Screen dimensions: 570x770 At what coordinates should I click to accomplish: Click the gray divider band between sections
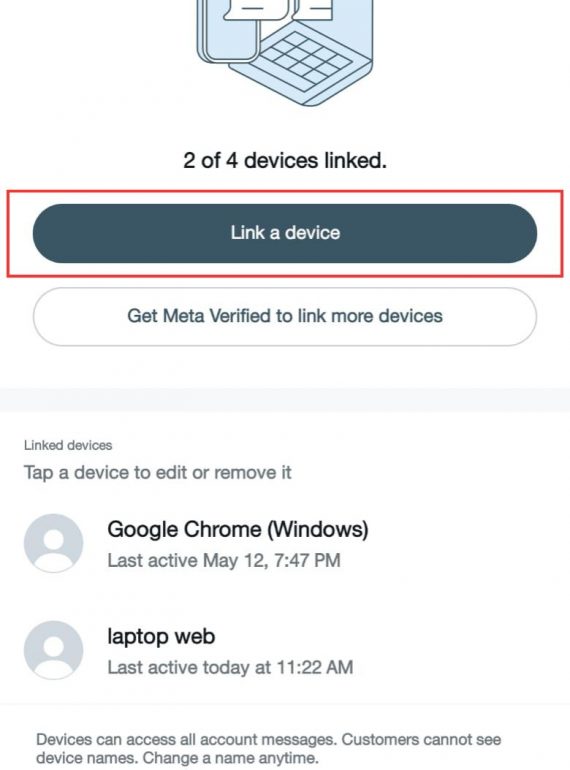[285, 400]
